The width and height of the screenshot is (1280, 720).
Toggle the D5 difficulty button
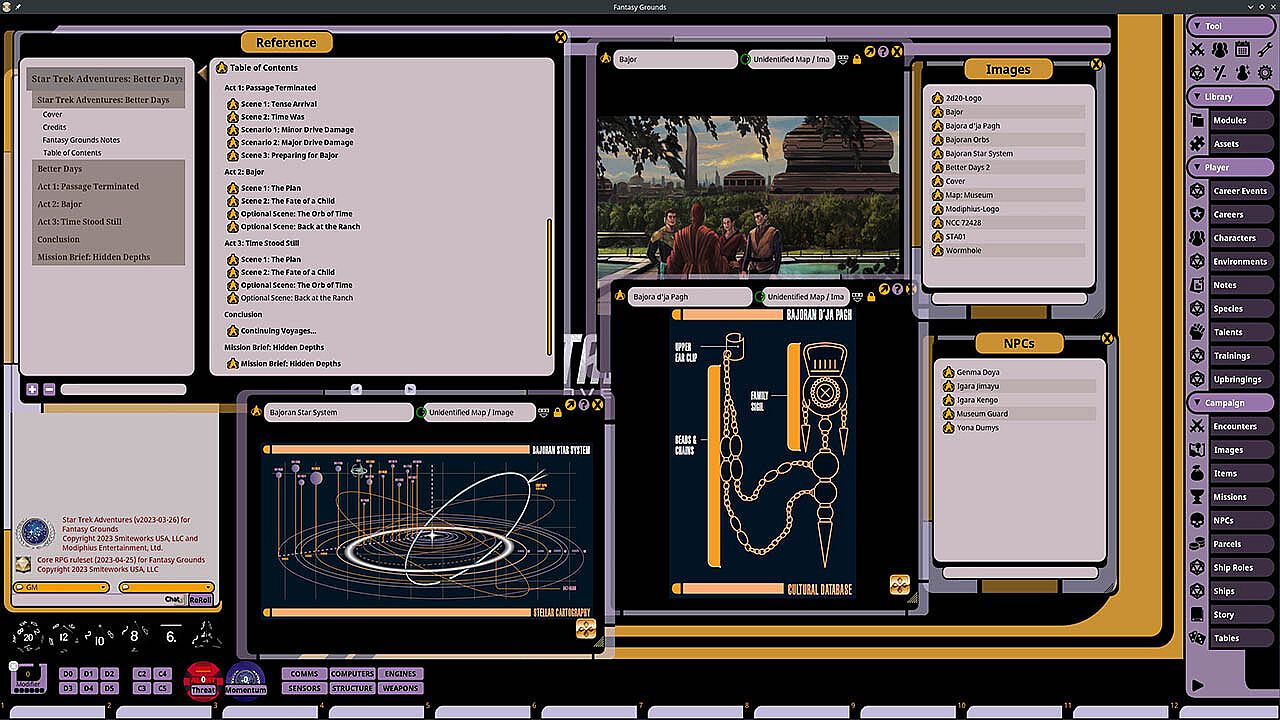(110, 688)
